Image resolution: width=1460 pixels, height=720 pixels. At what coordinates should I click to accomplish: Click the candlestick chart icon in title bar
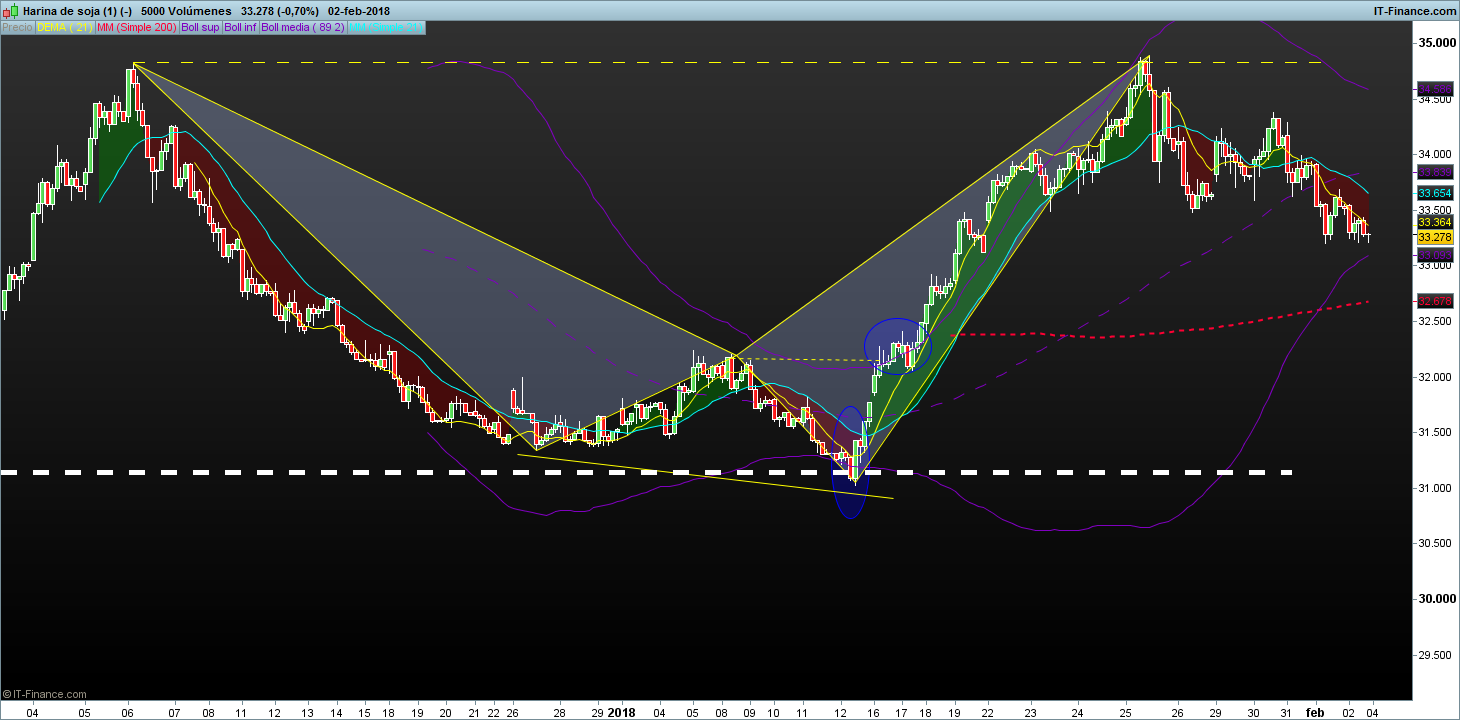pyautogui.click(x=11, y=10)
